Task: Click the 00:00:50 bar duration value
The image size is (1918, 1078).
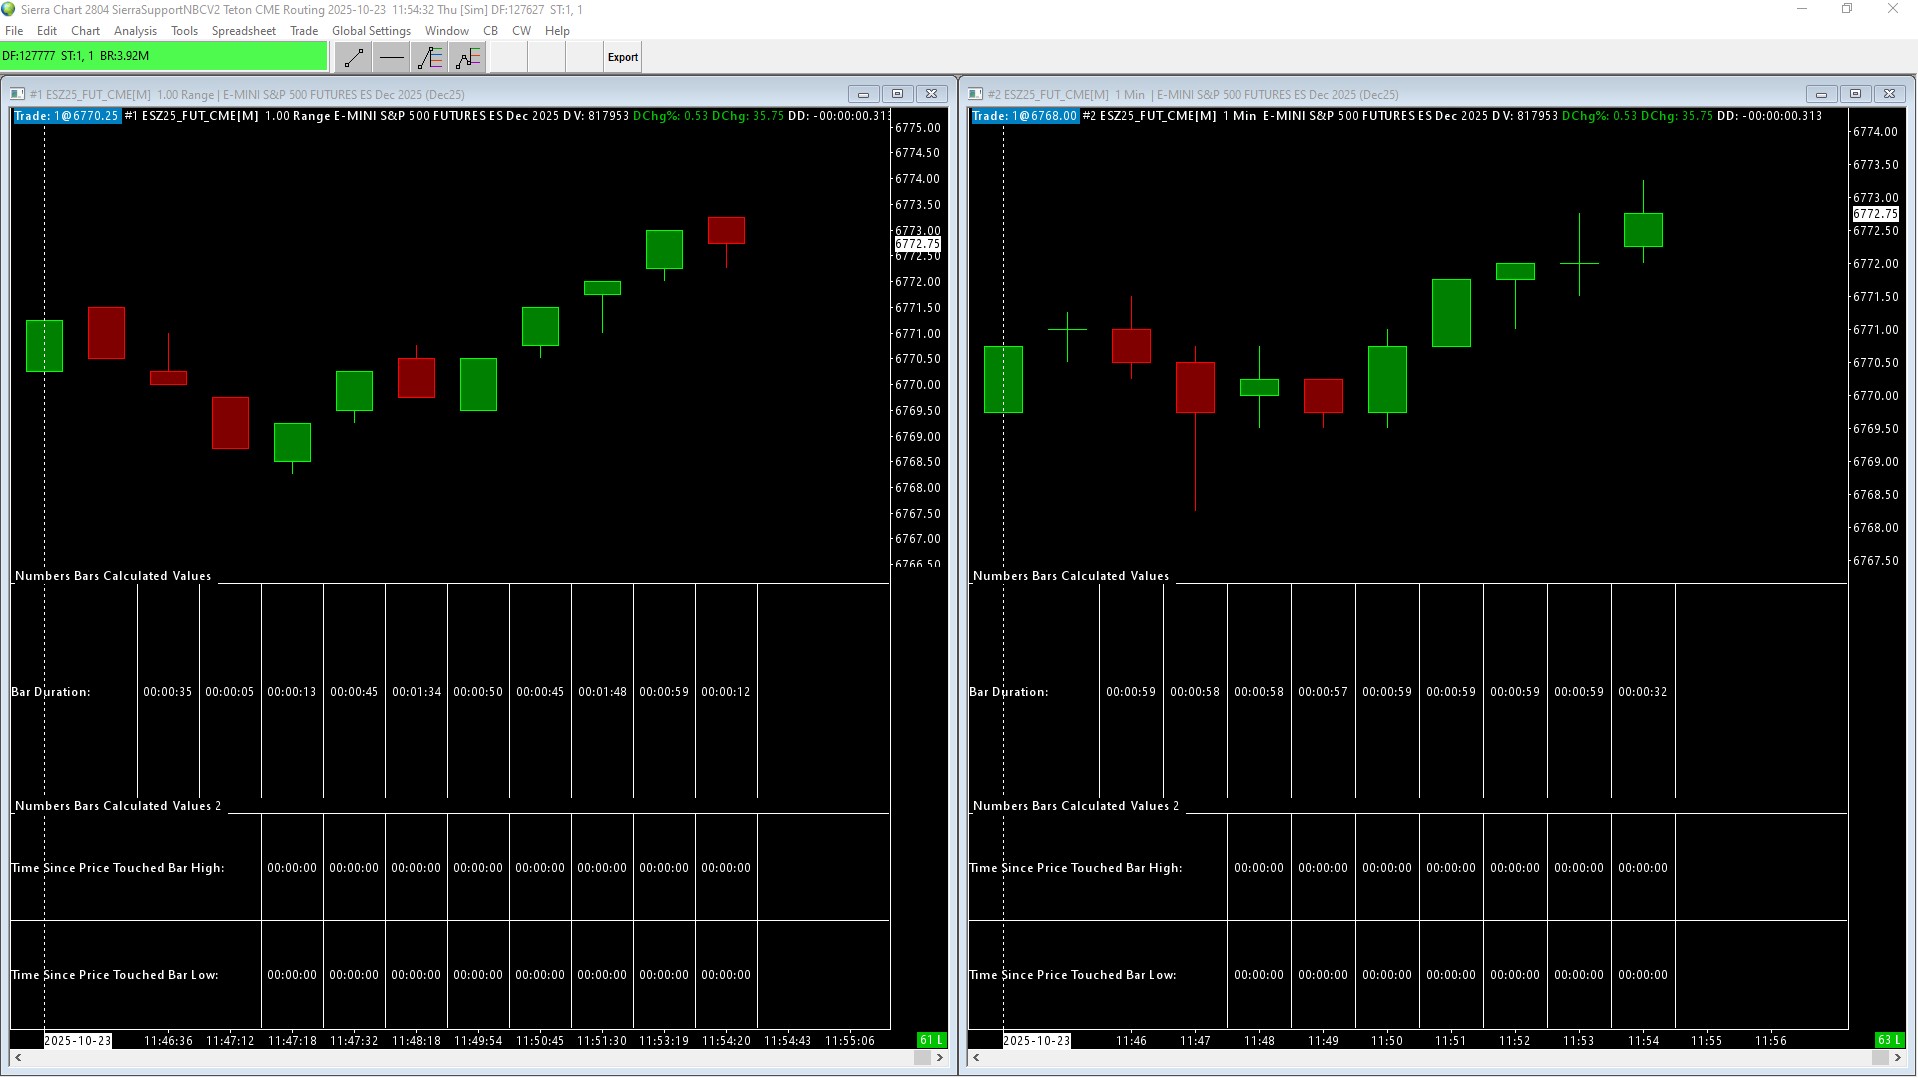Action: pyautogui.click(x=478, y=692)
